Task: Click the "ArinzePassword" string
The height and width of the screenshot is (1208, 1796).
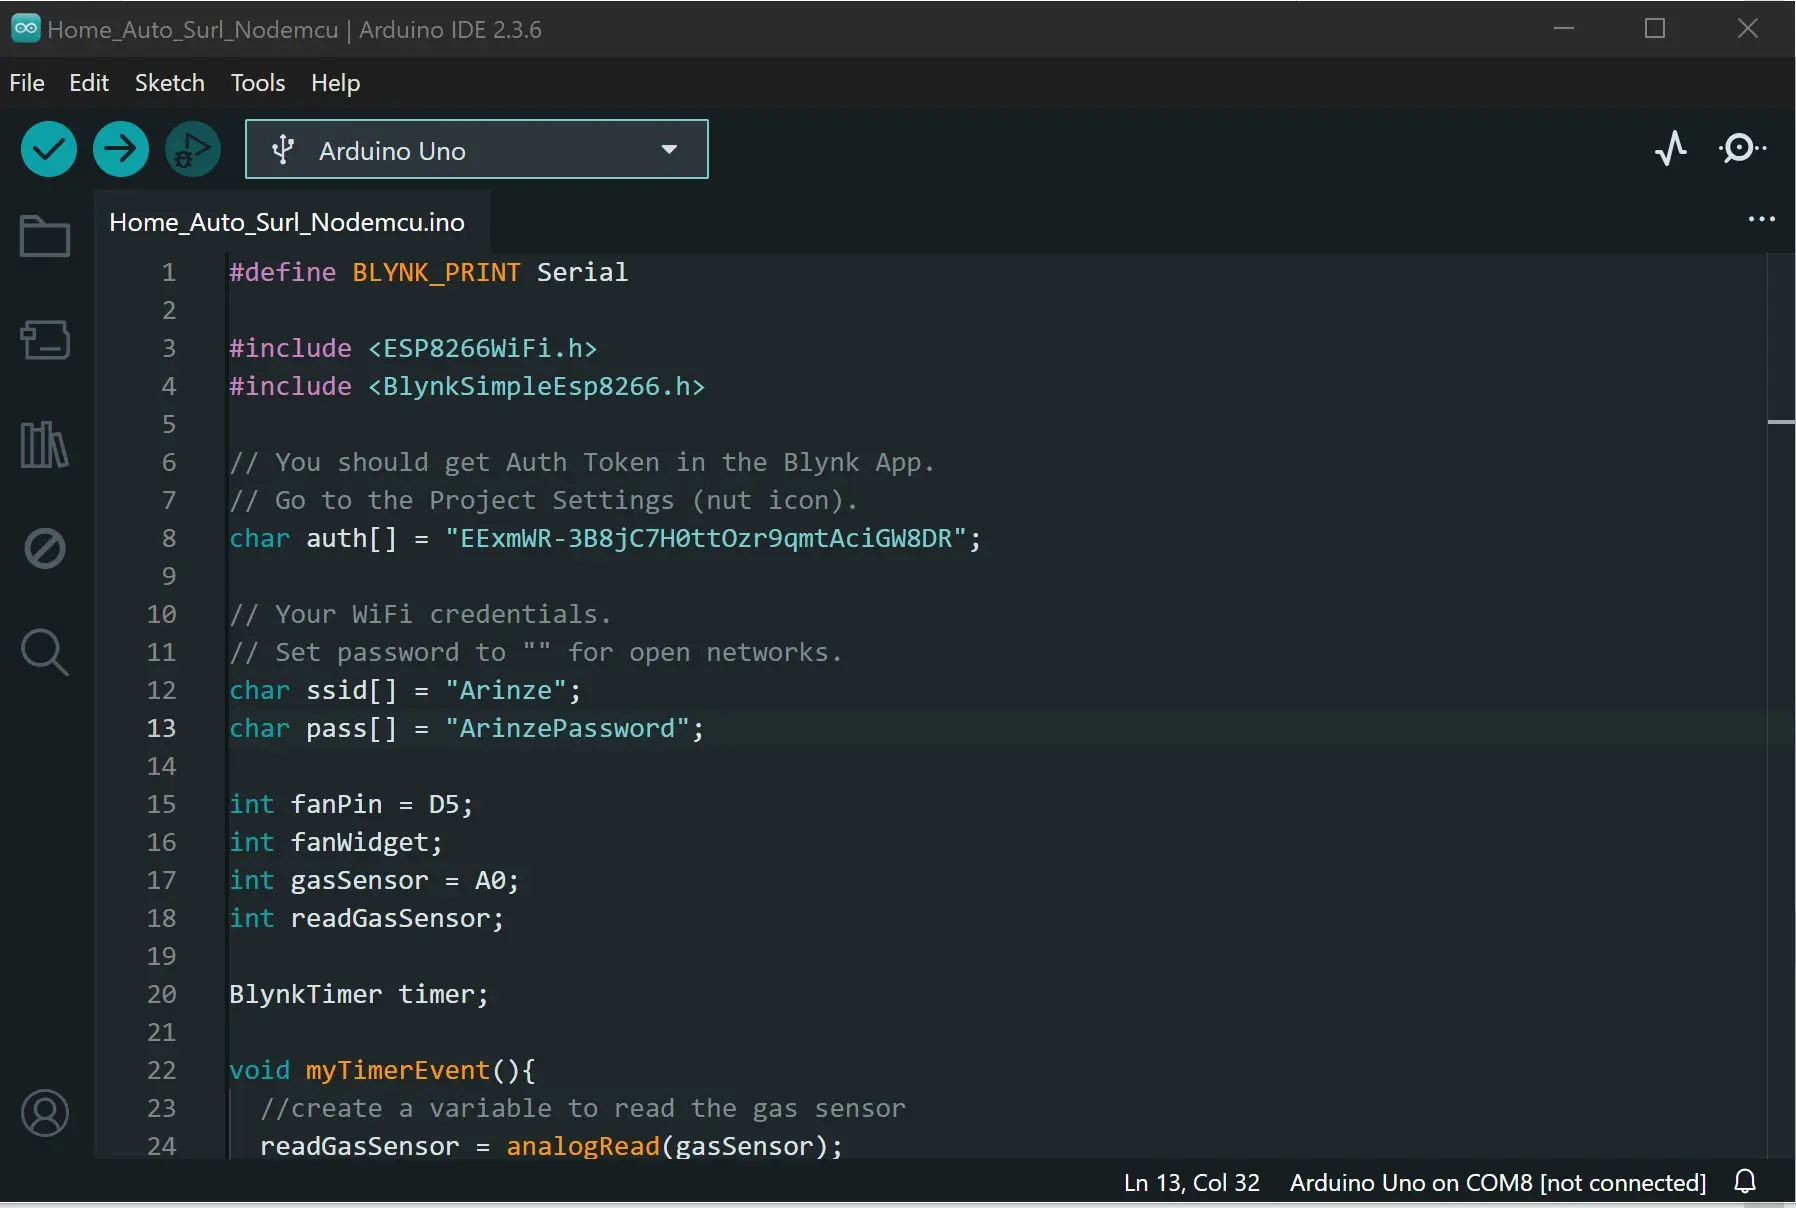Action: click(568, 728)
